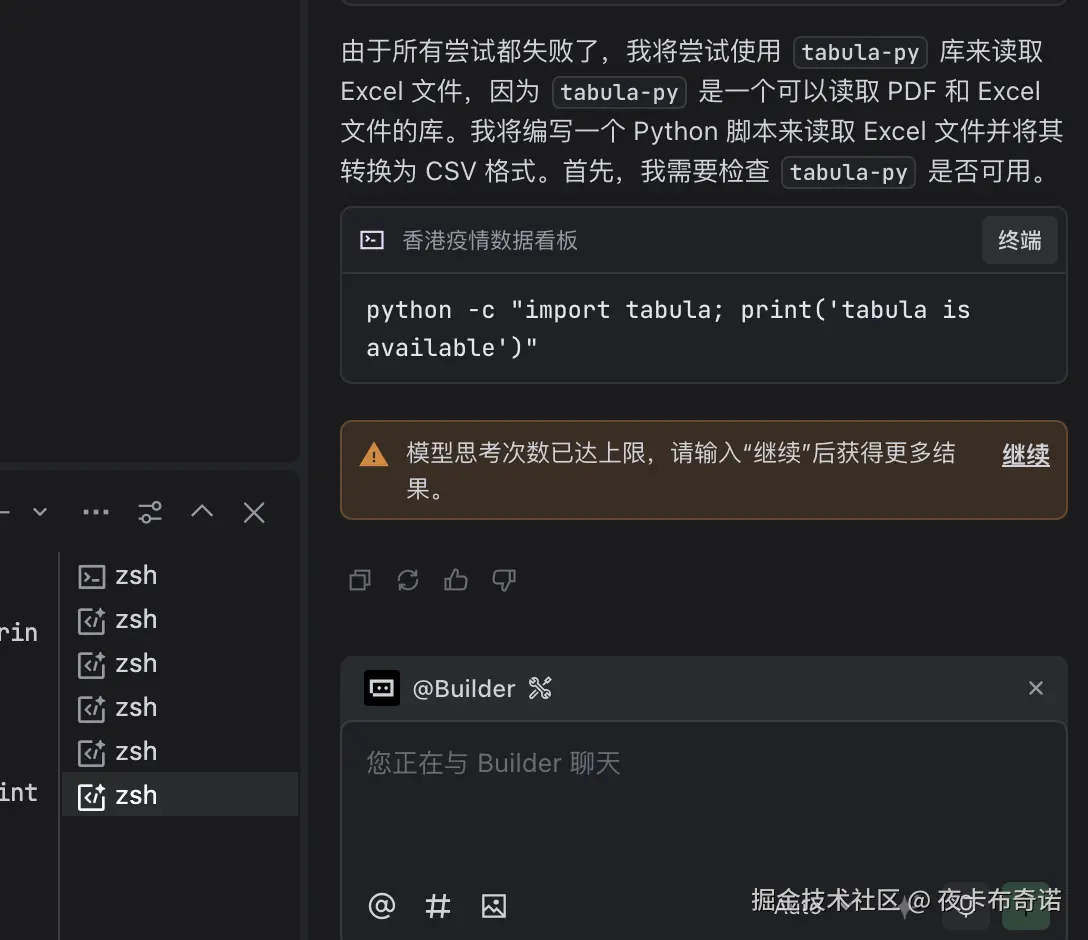1088x940 pixels.
Task: Click the wrench tools icon next to @Builder
Action: point(540,688)
